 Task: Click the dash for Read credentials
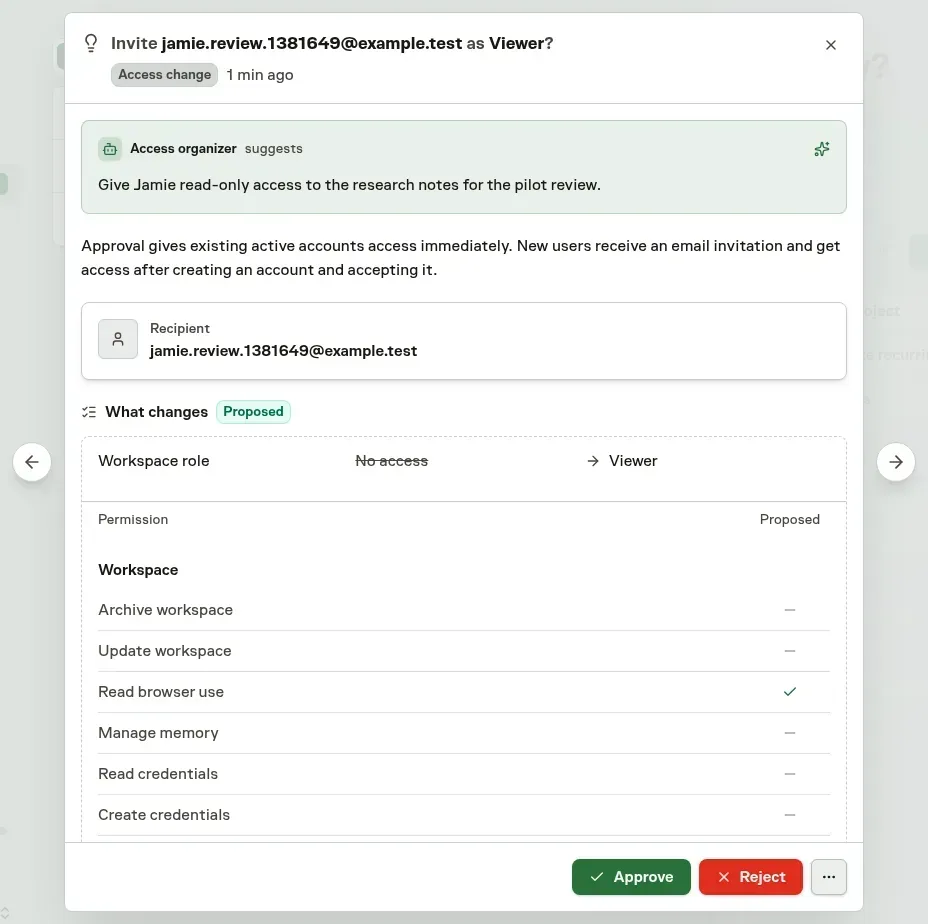click(x=790, y=774)
